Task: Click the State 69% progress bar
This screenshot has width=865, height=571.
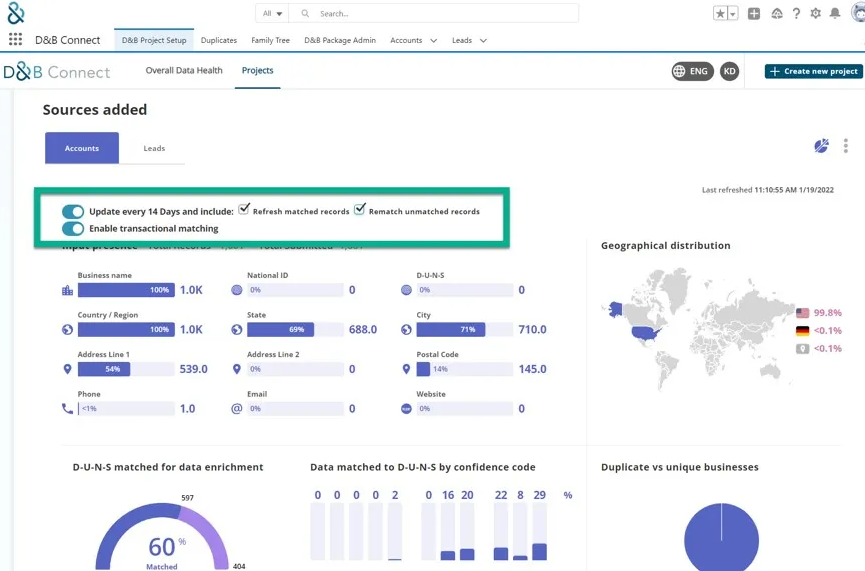Action: click(x=295, y=329)
